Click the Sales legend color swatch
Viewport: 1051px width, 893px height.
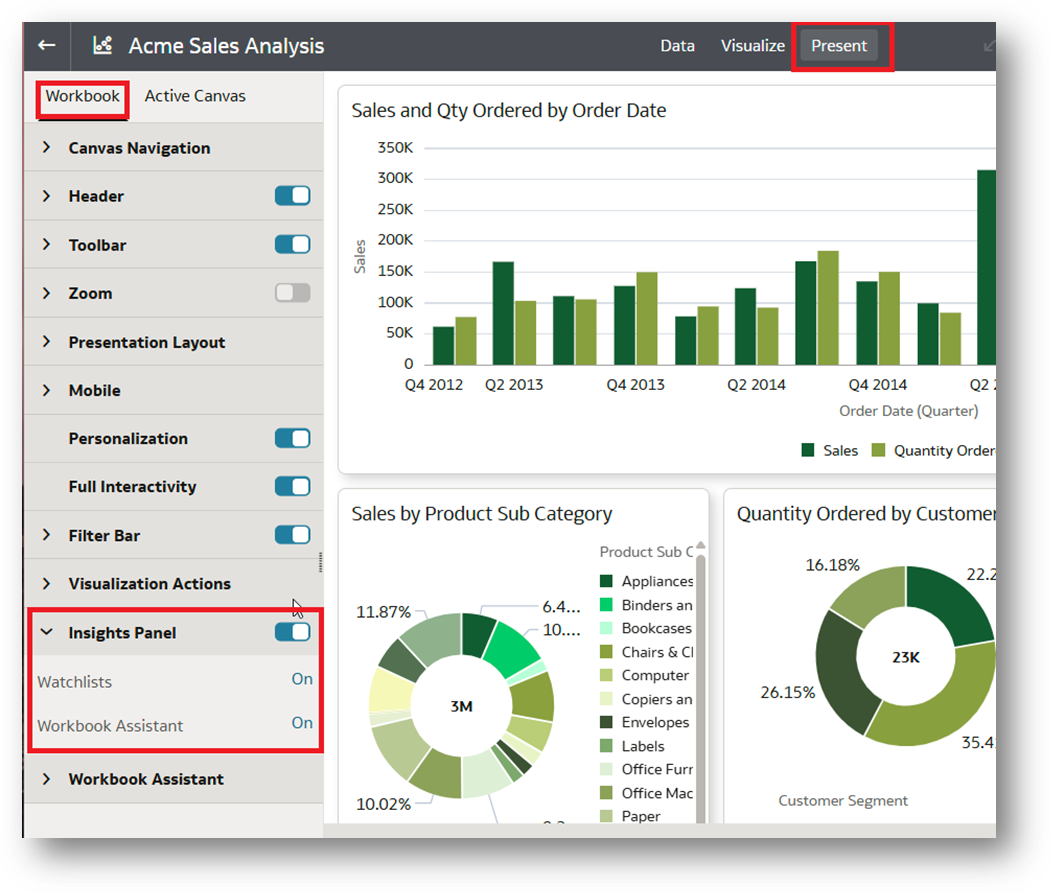click(808, 450)
